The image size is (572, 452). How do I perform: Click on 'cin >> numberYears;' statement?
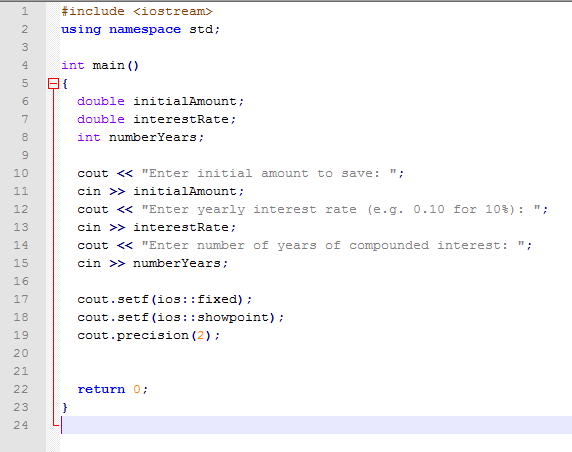point(152,263)
